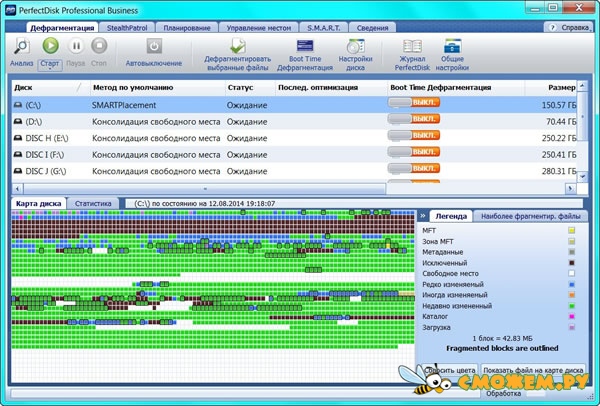Open the Управление местом tab
Viewport: 600px width, 406px height.
(x=259, y=28)
